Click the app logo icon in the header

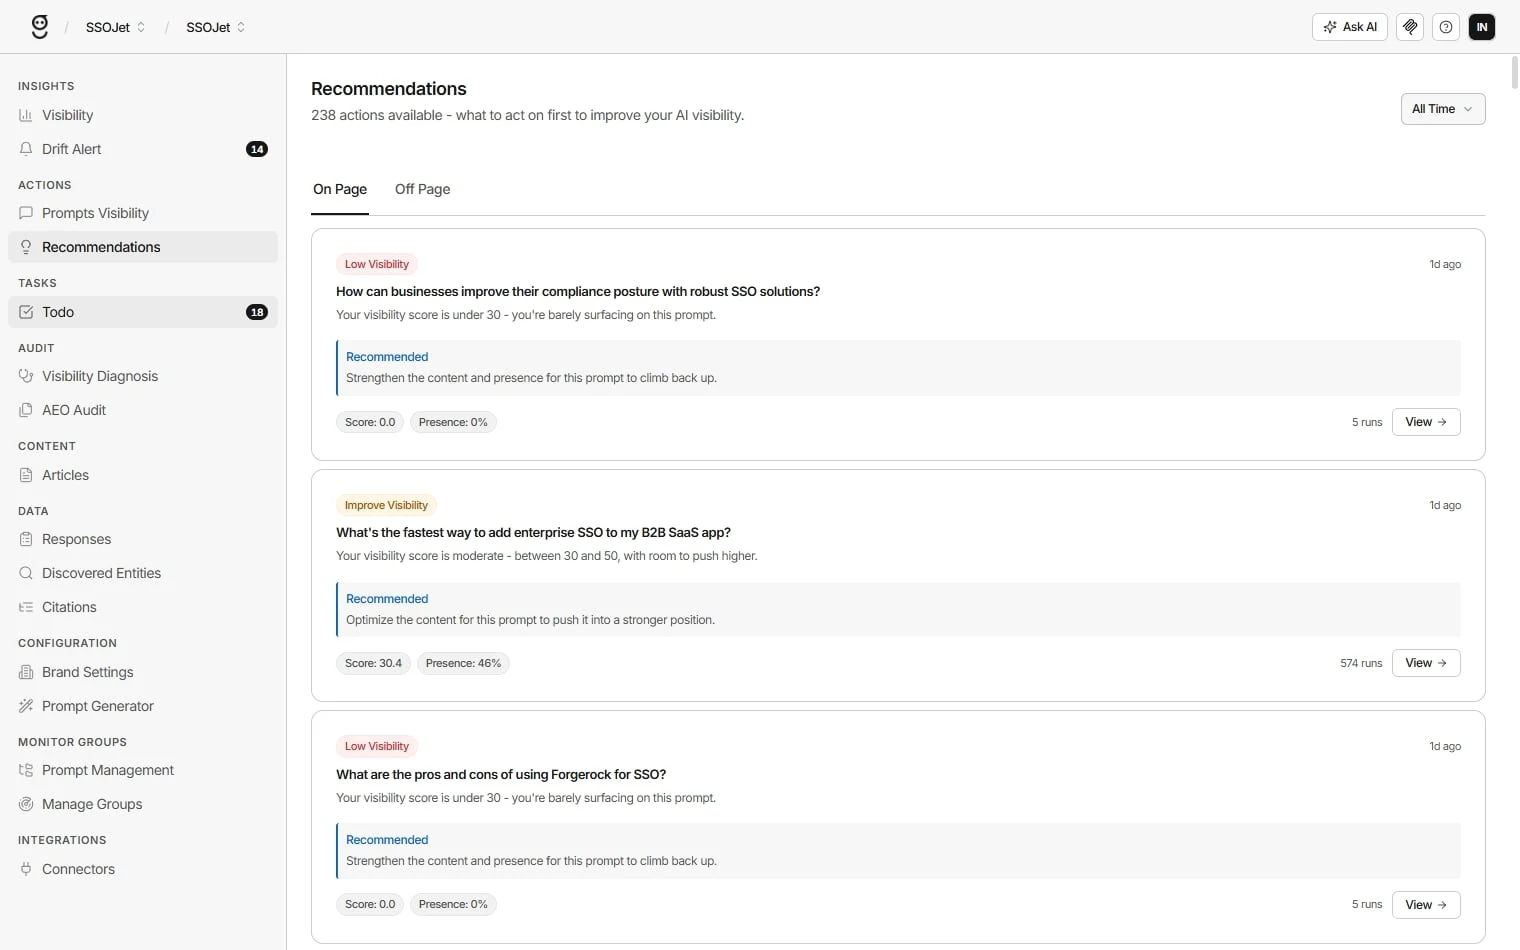(x=40, y=27)
